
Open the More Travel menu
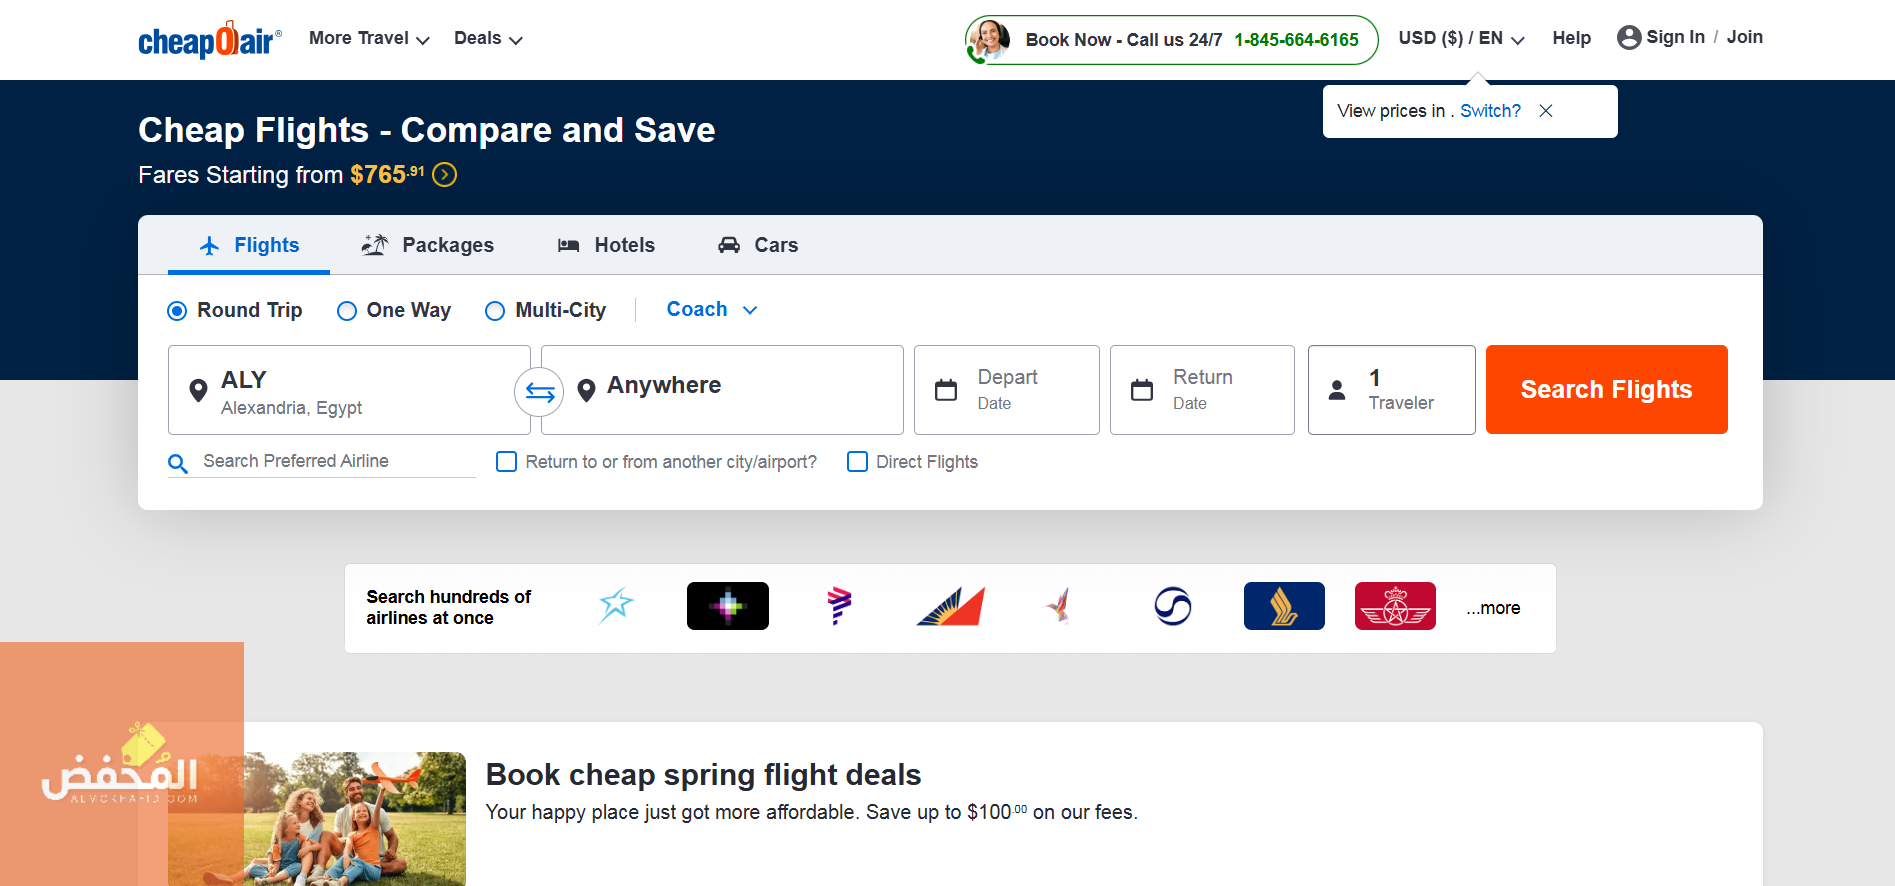point(369,38)
